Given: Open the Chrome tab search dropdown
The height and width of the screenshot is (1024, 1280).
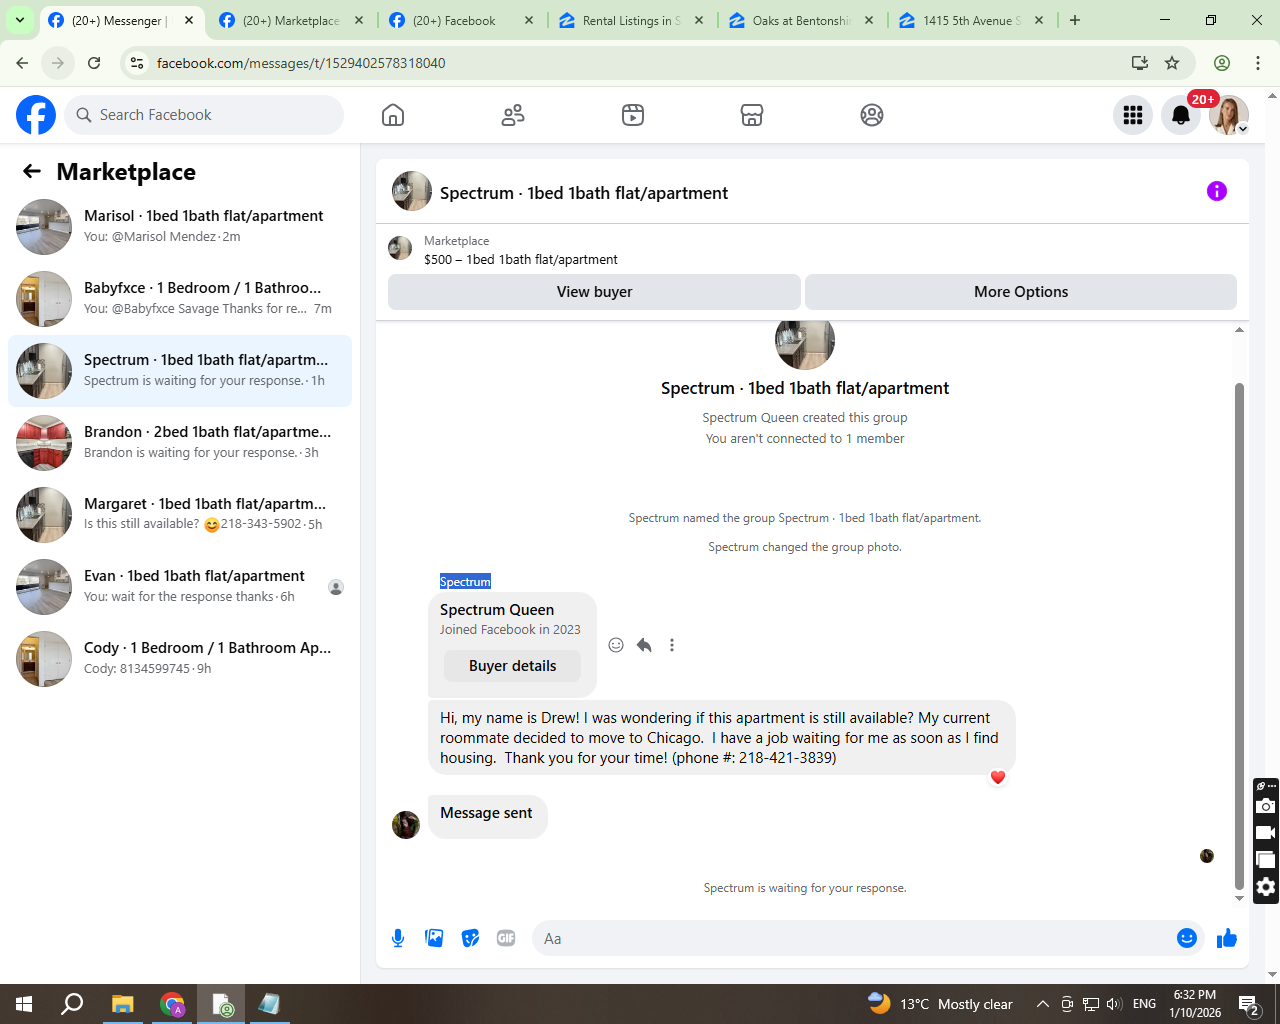Looking at the screenshot, I should (x=20, y=20).
